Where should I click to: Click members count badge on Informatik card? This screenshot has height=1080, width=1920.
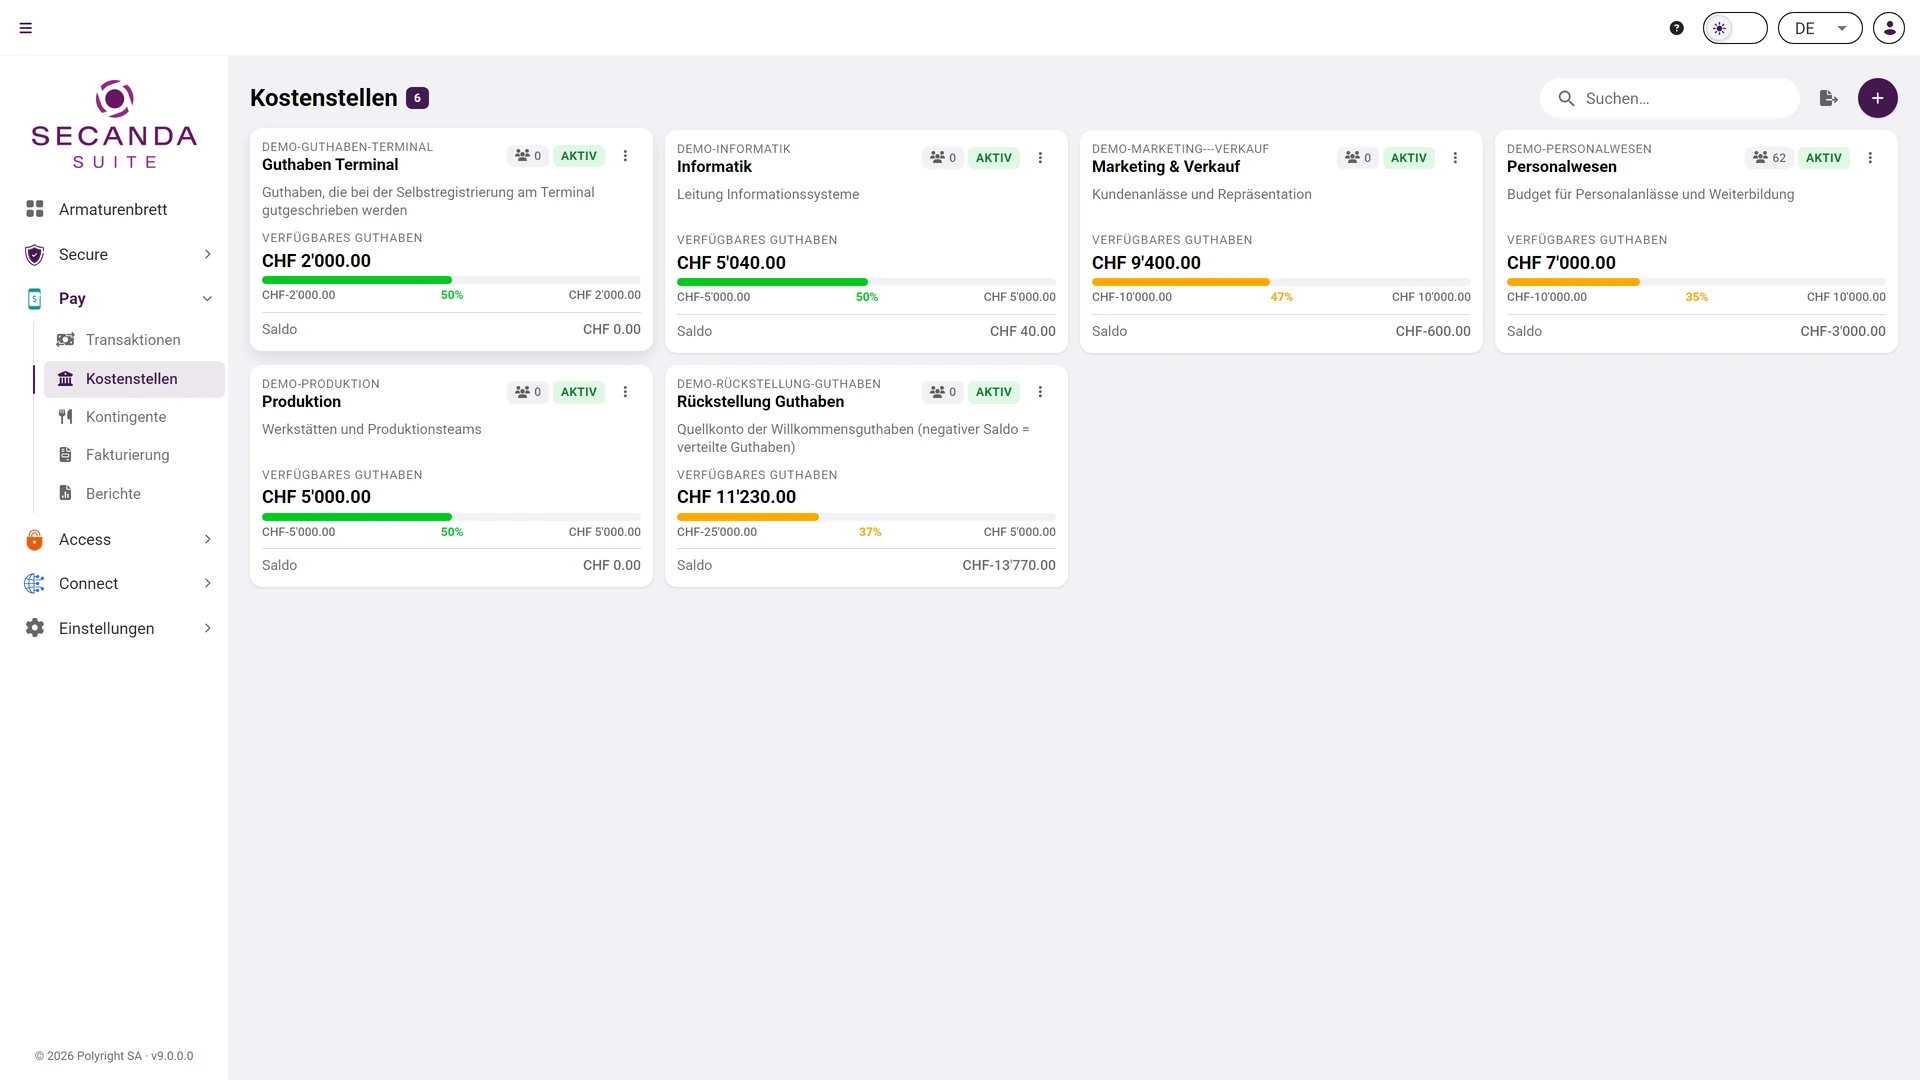943,158
